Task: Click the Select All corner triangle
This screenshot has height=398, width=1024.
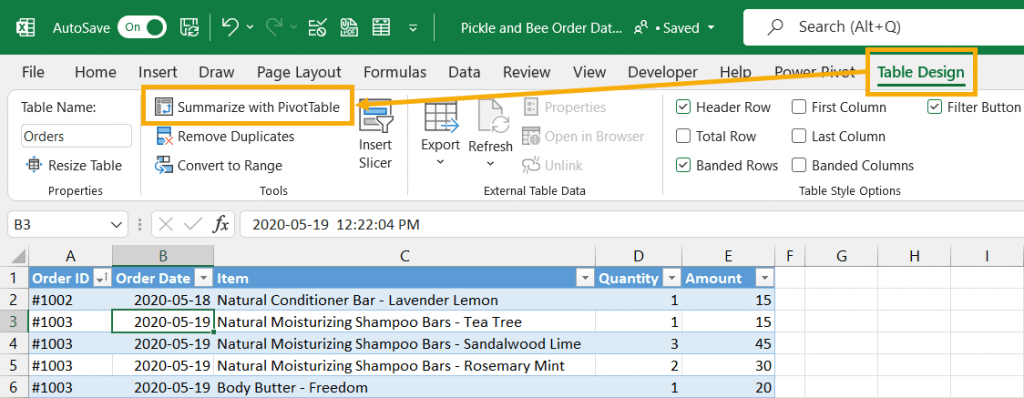Action: 18,256
